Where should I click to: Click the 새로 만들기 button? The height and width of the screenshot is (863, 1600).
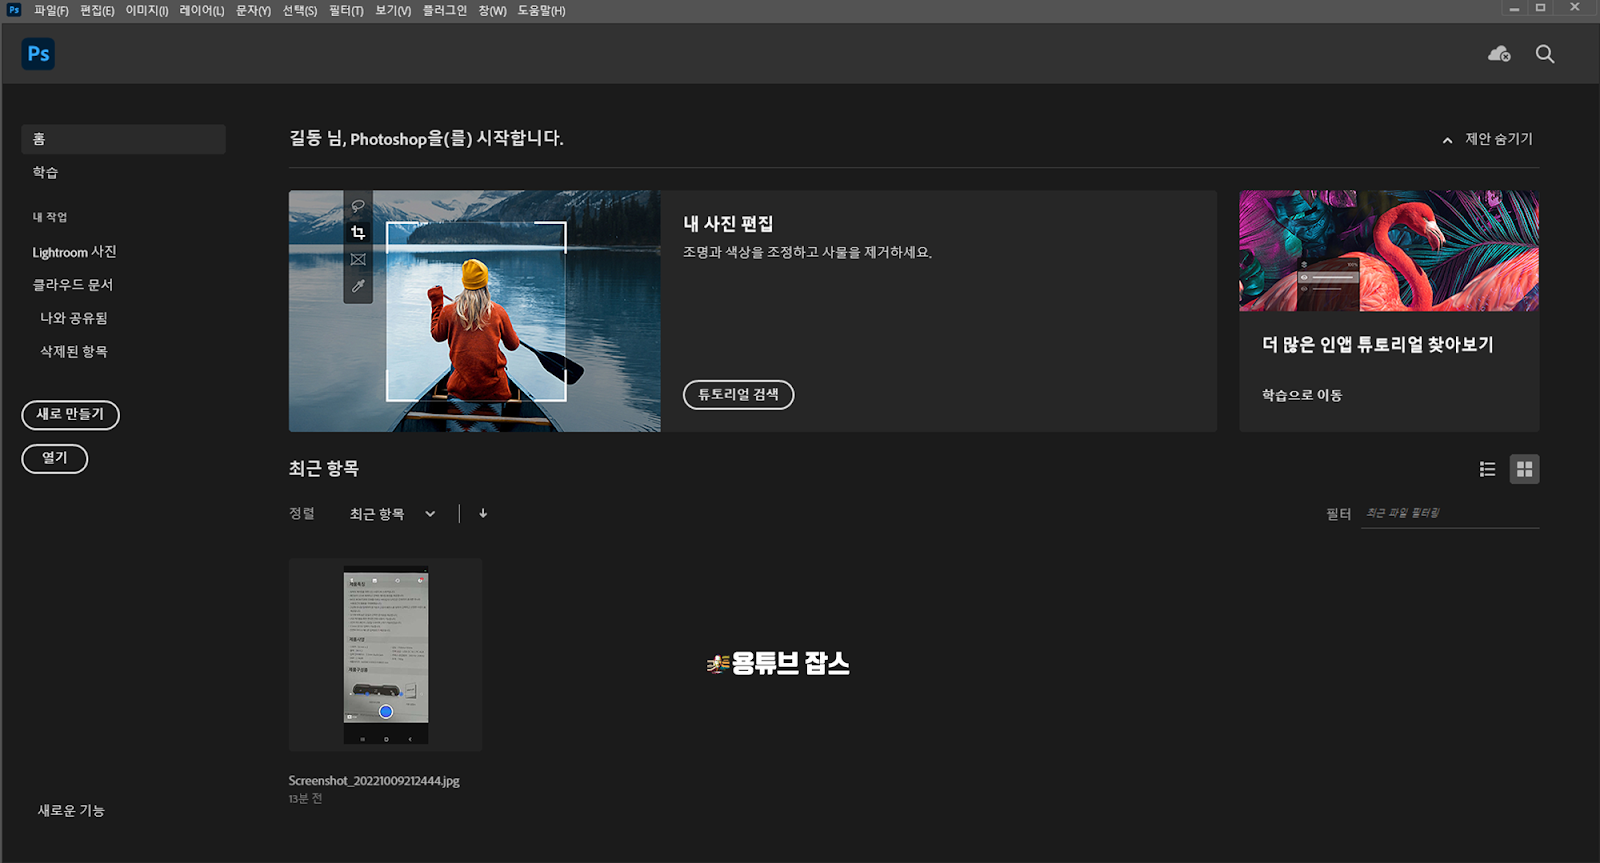pyautogui.click(x=70, y=414)
